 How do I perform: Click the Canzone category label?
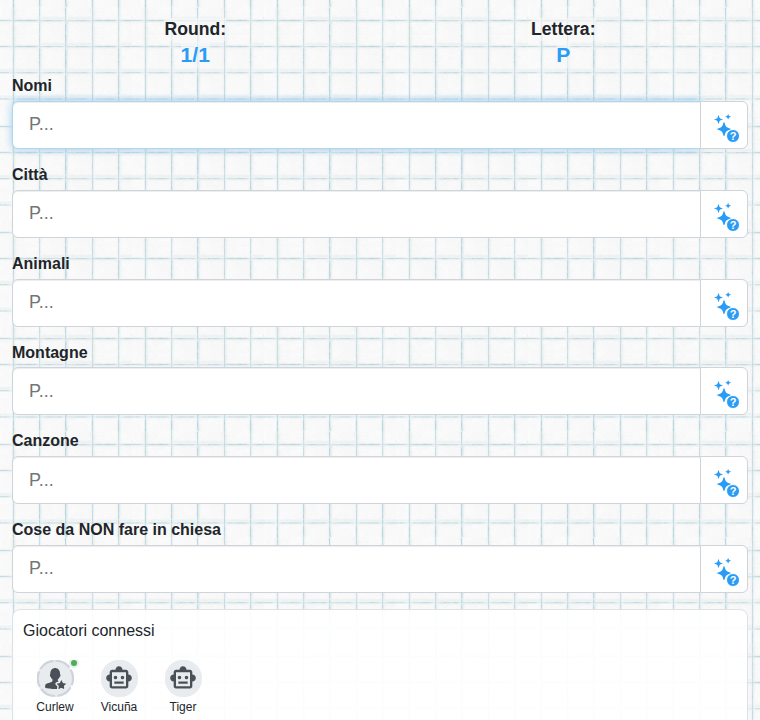tap(45, 441)
